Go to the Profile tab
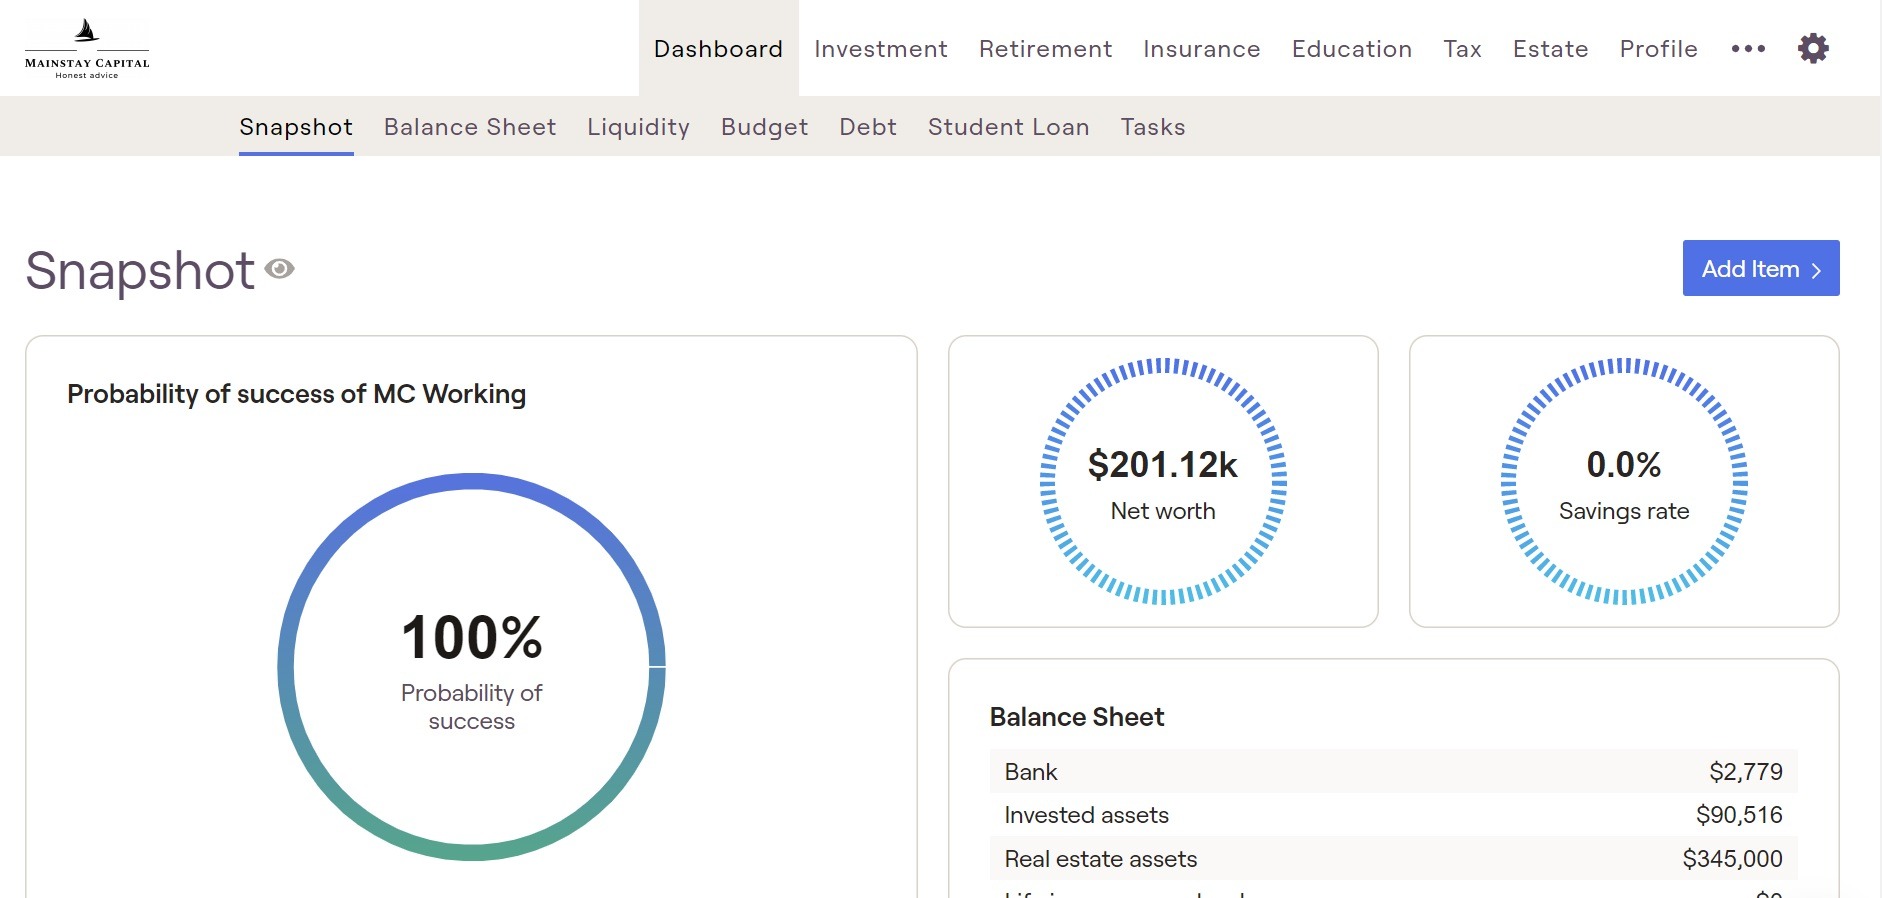Screen dimensions: 1882x898 1658,49
